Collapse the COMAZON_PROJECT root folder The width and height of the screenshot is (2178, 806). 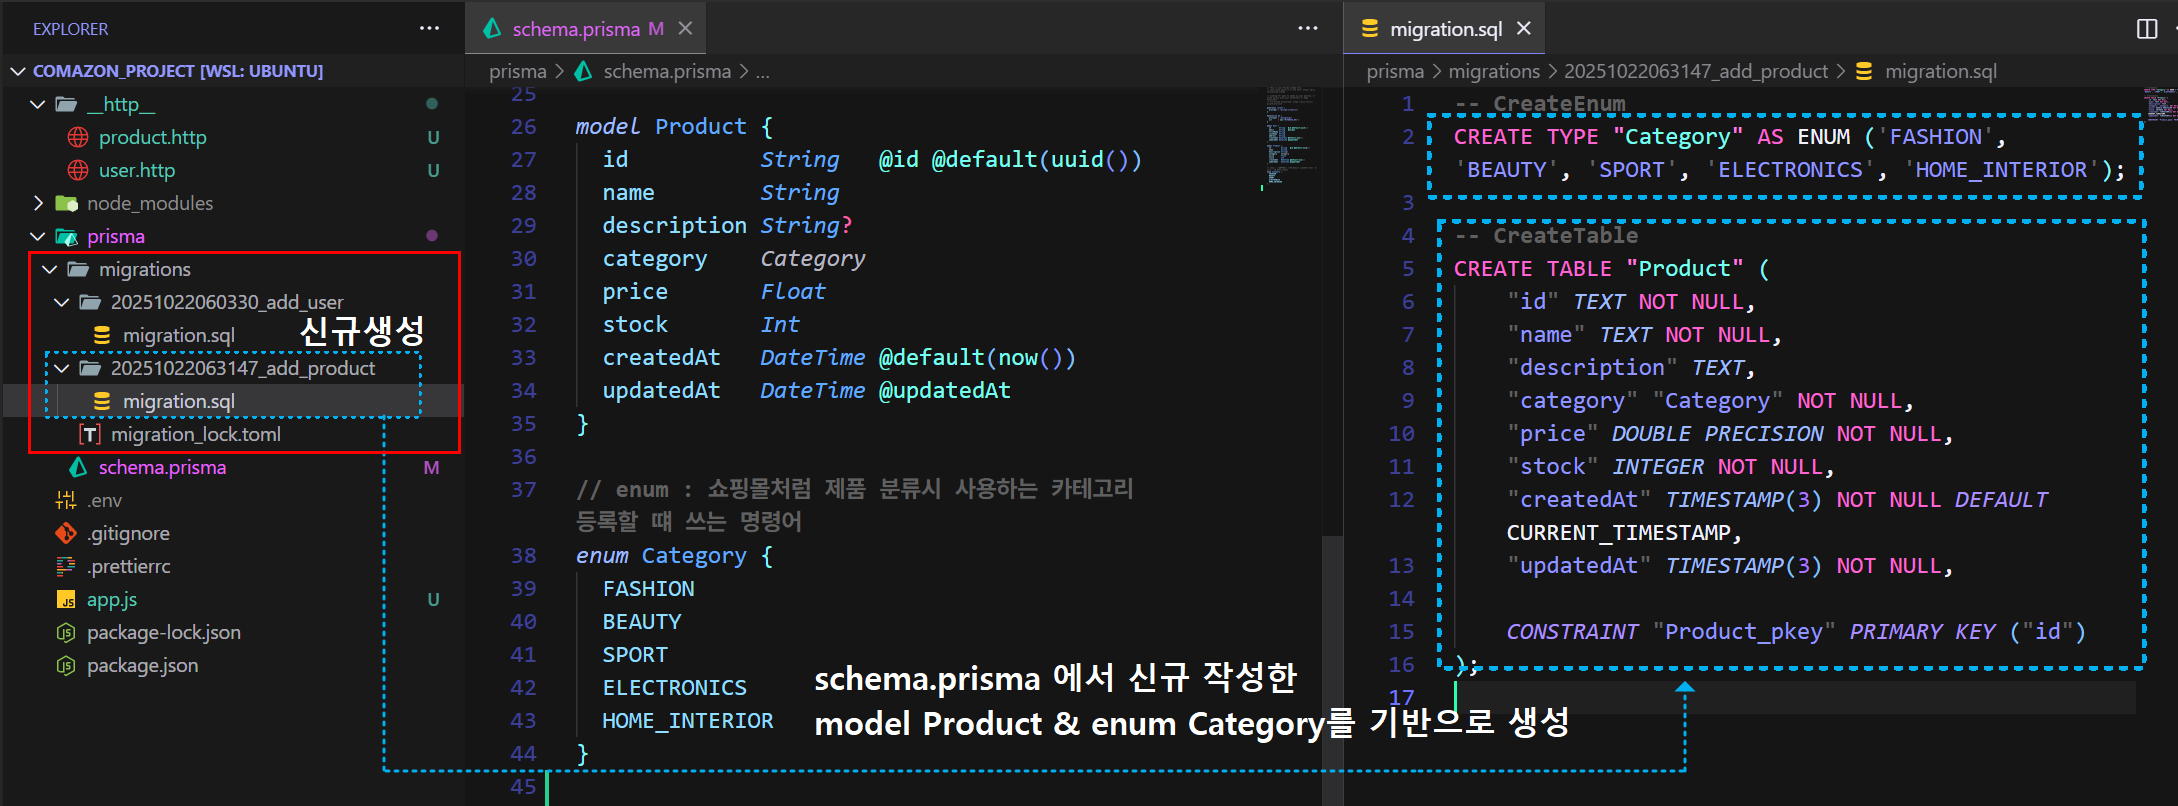pos(18,71)
